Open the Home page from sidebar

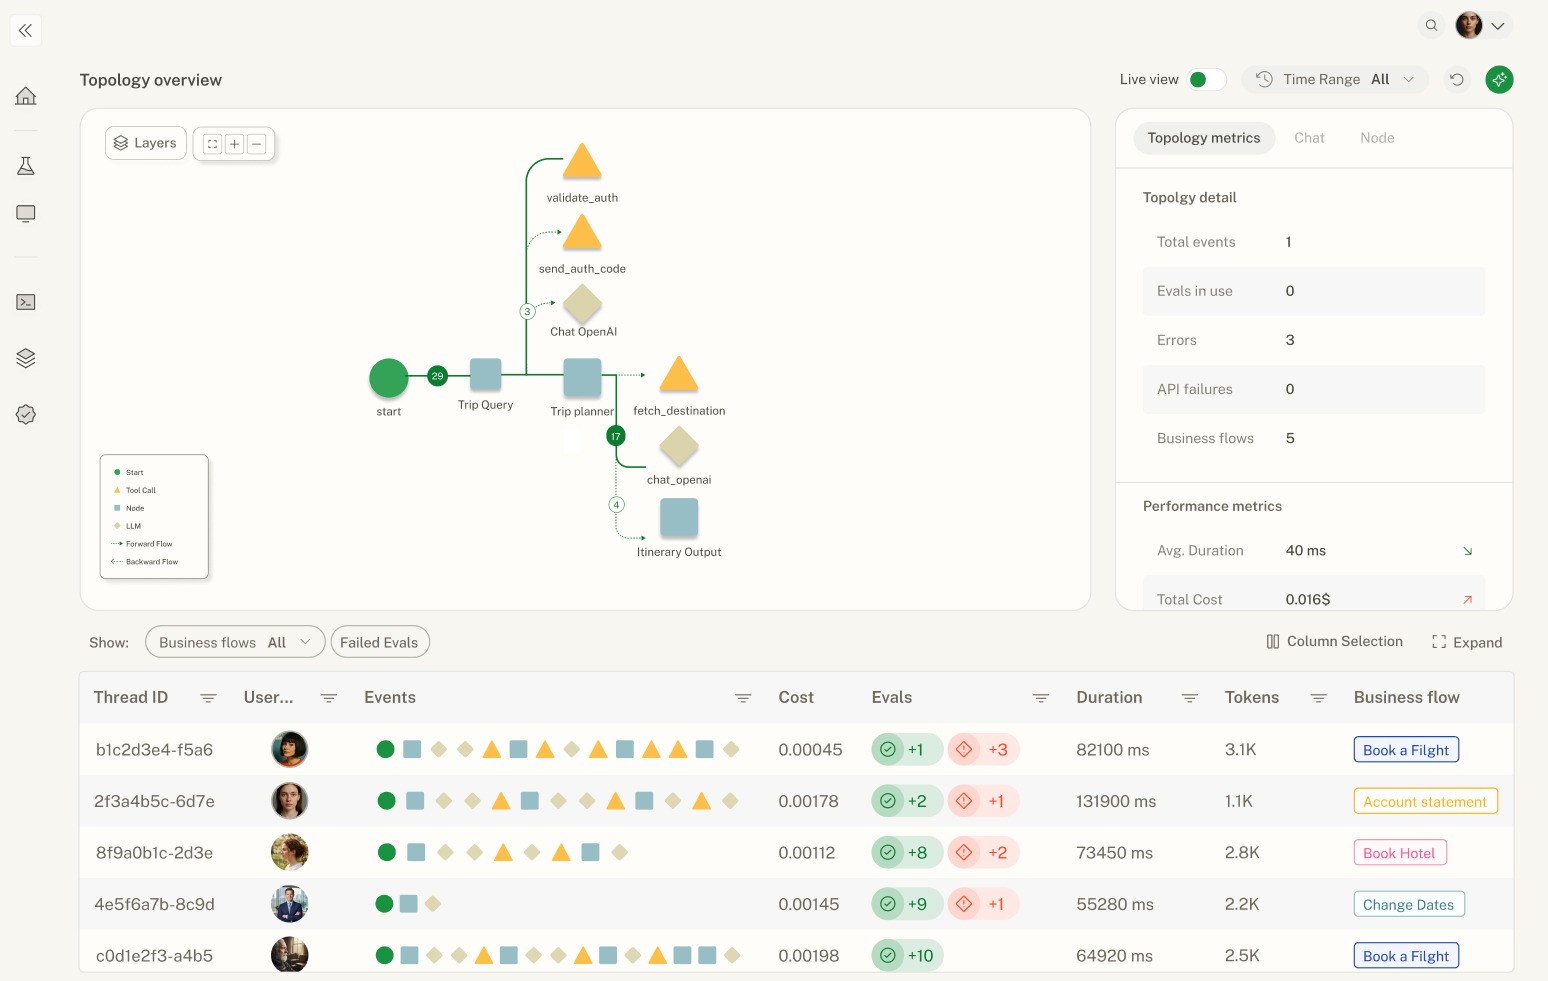(x=26, y=96)
